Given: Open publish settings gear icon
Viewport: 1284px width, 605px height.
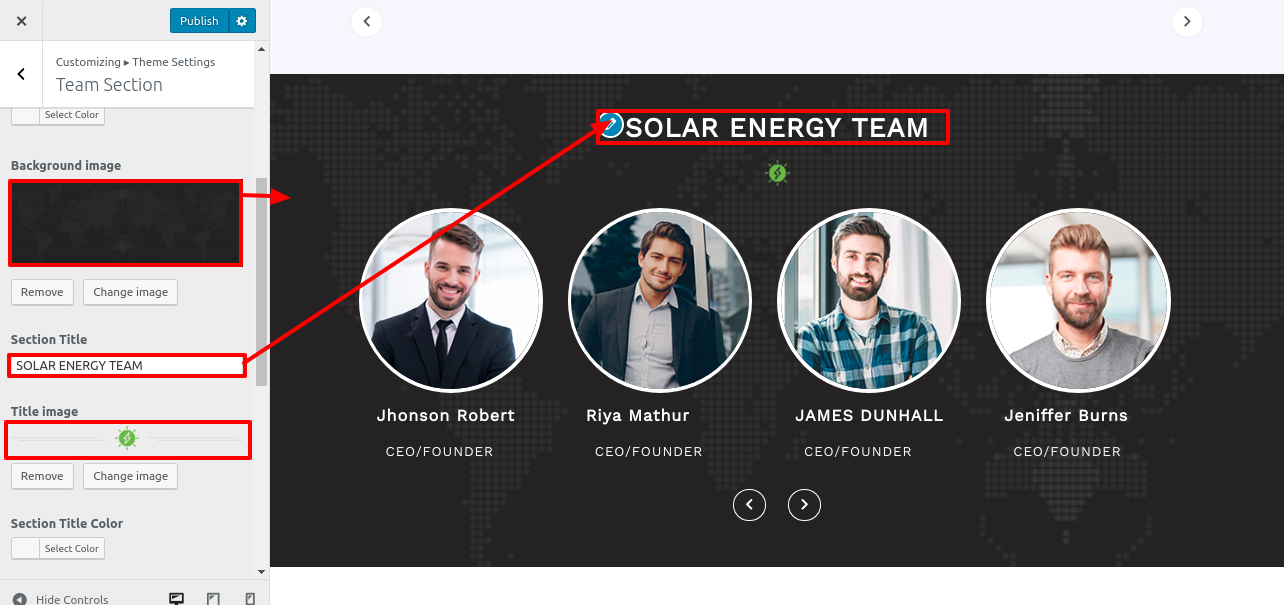Looking at the screenshot, I should pyautogui.click(x=242, y=21).
